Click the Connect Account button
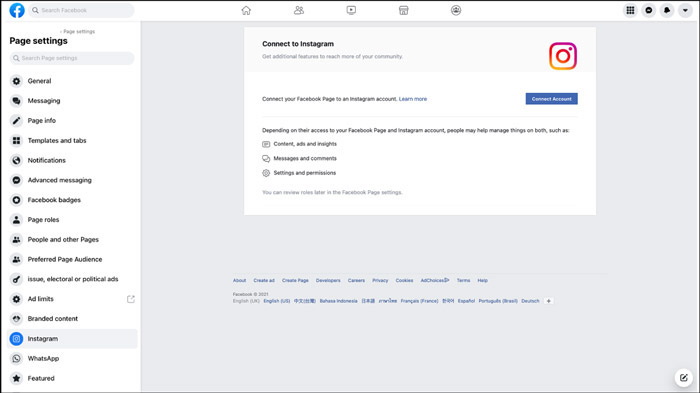700x393 pixels. [x=551, y=99]
